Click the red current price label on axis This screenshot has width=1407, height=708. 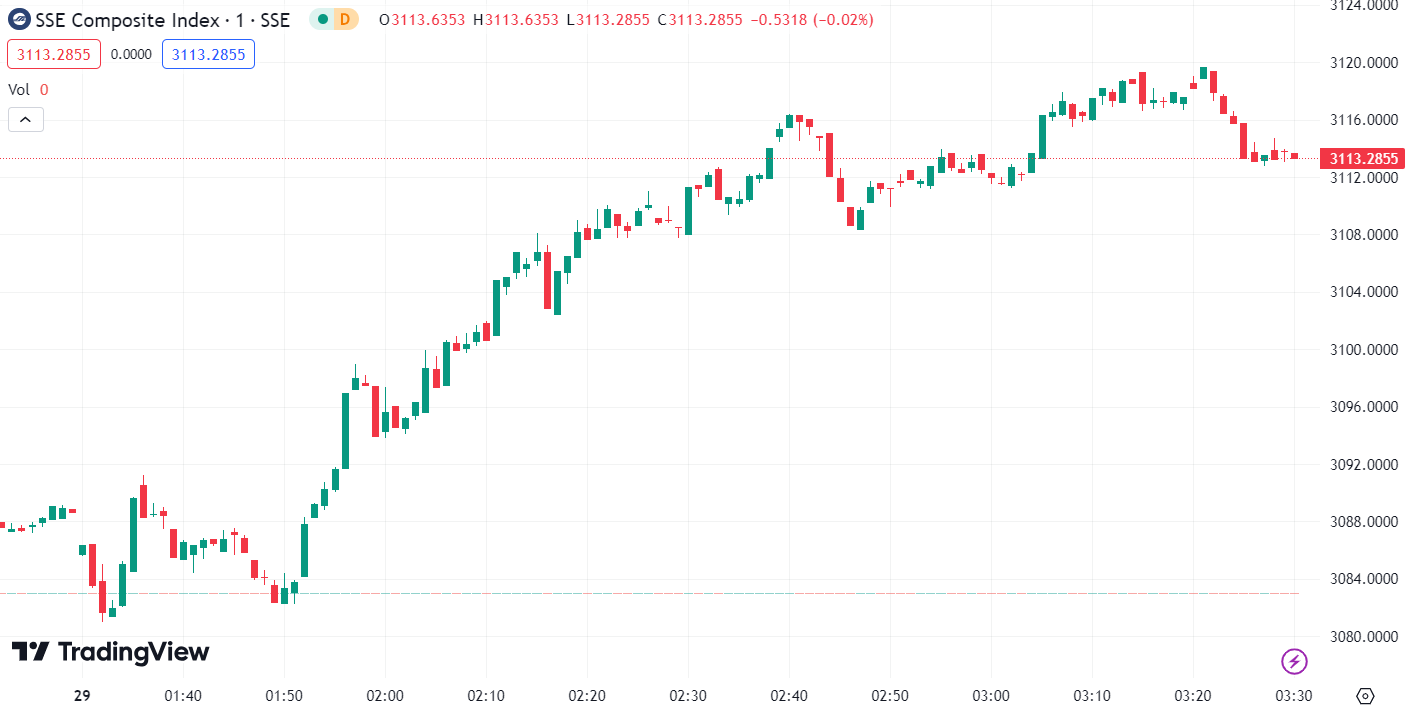1362,158
